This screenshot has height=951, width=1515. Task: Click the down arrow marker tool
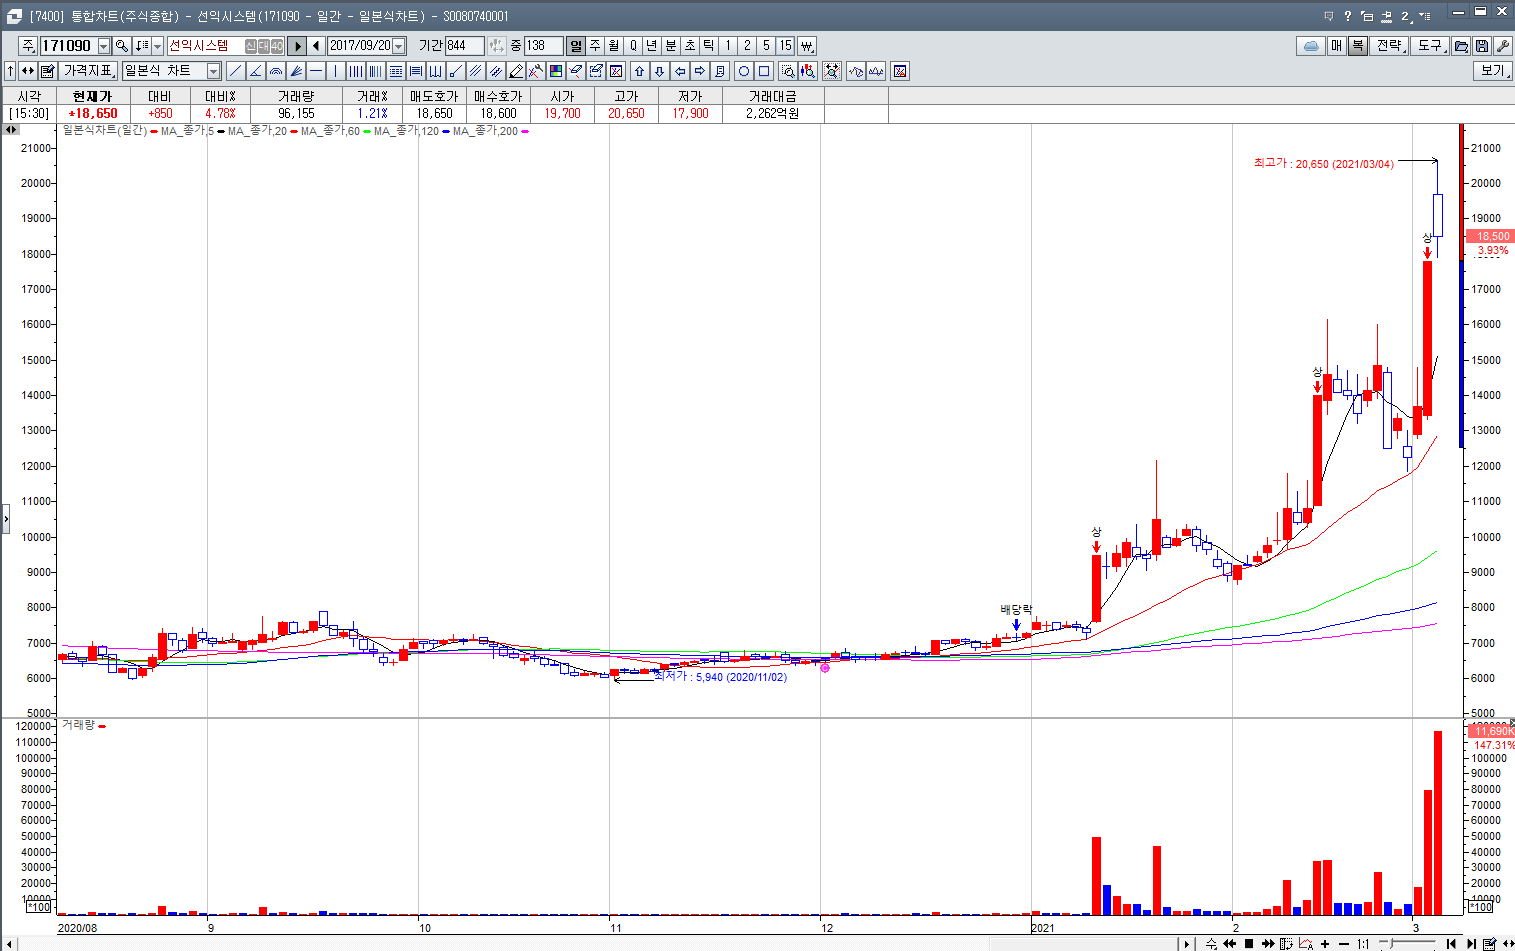[x=660, y=71]
